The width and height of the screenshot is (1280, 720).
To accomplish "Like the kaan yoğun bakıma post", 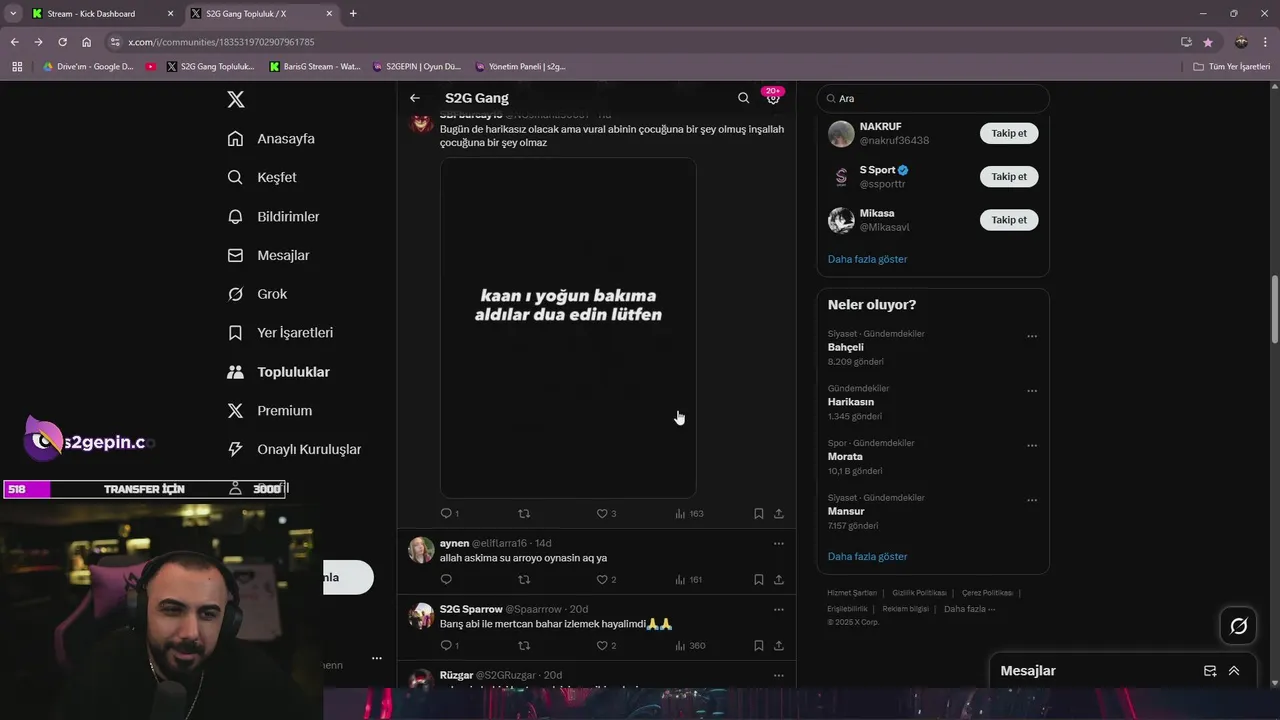I will [x=602, y=513].
